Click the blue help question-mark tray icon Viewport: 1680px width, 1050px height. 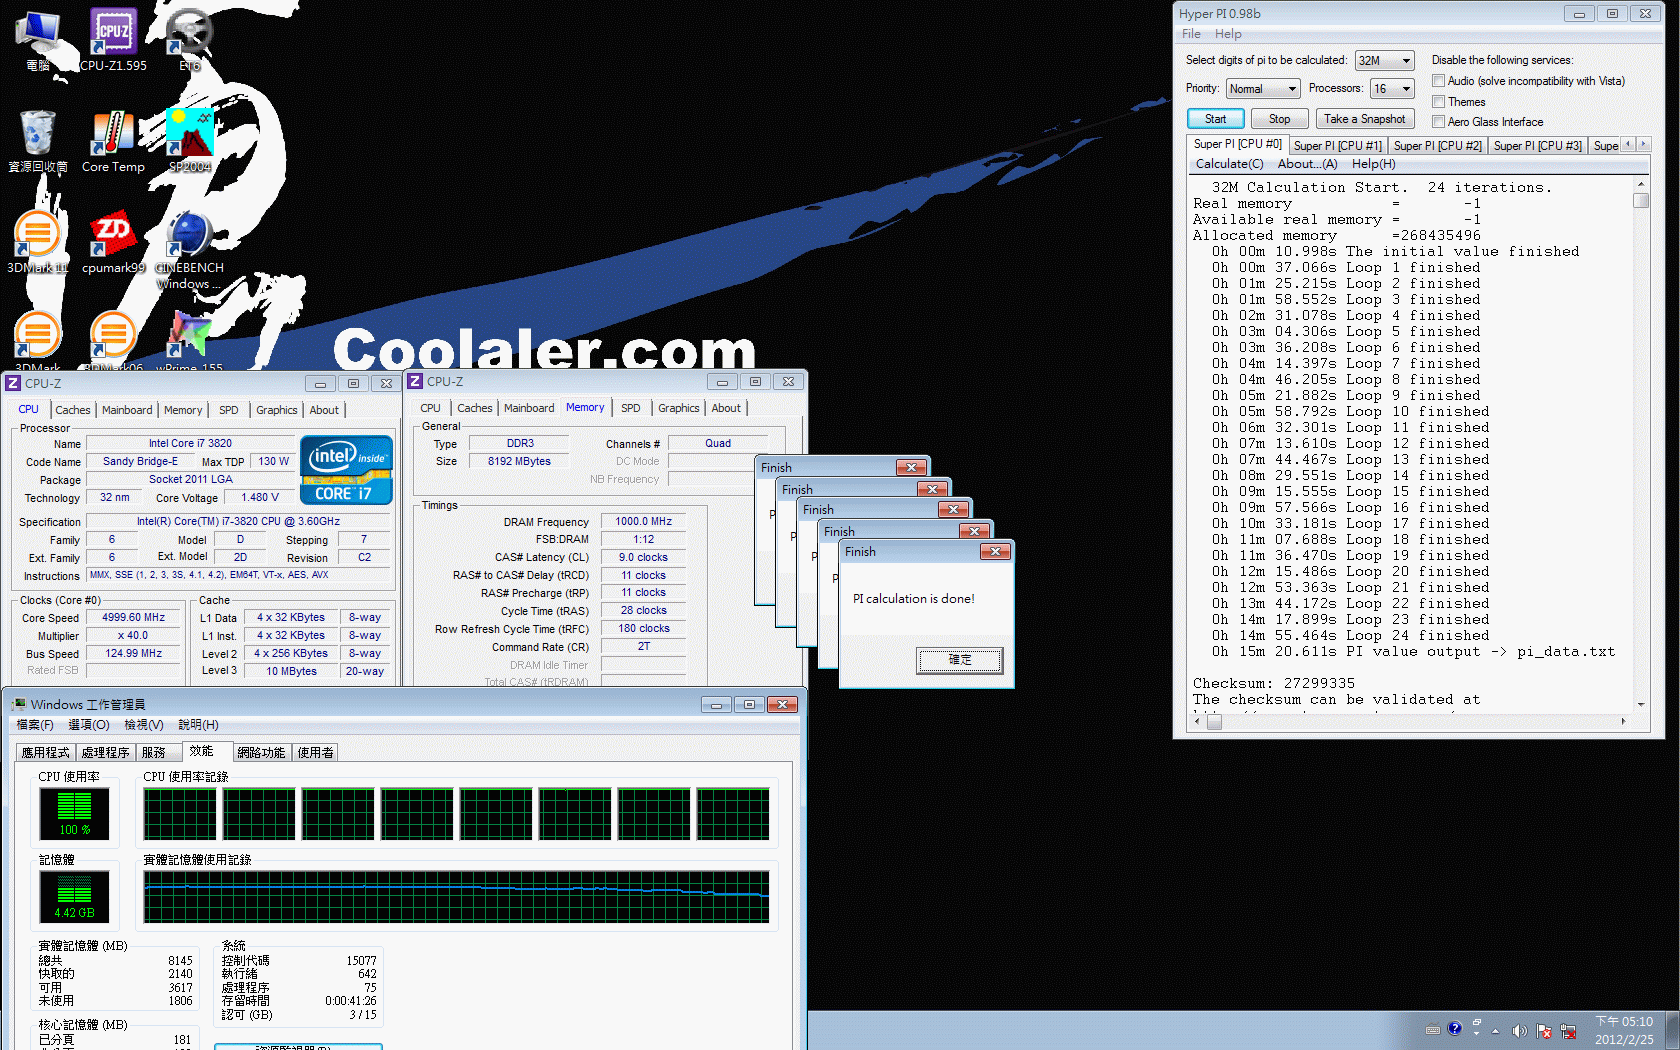pyautogui.click(x=1455, y=1028)
